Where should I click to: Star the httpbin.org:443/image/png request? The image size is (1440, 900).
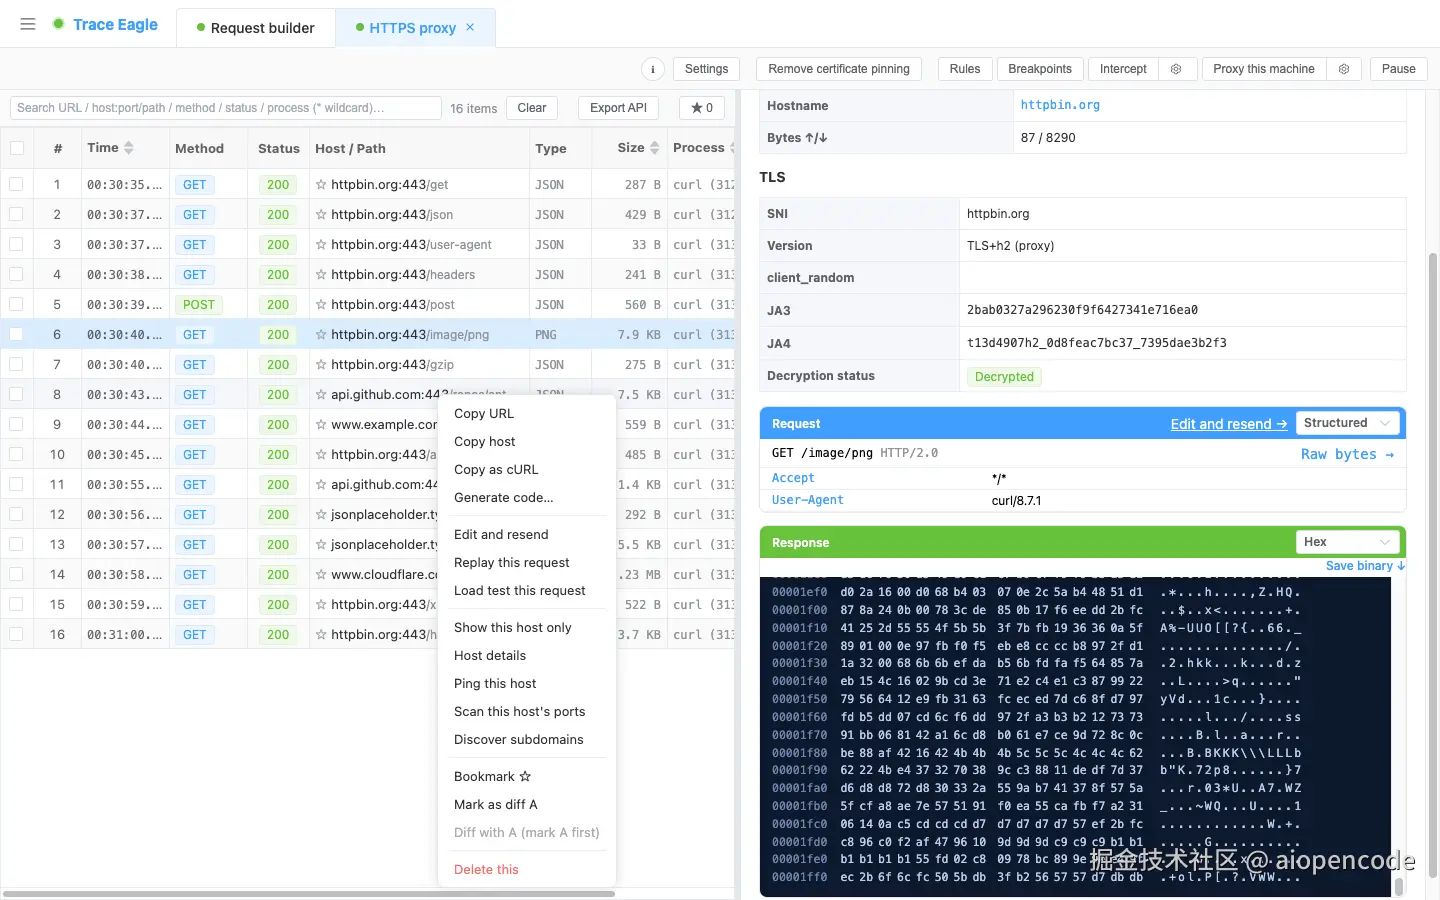(x=321, y=335)
